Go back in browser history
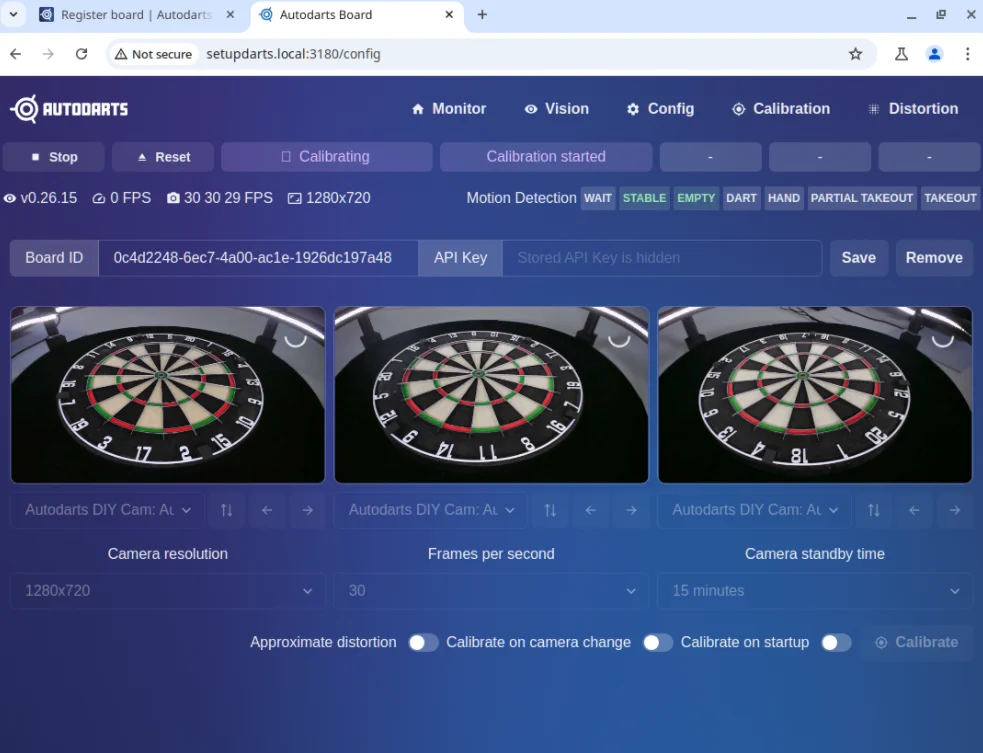Screen dimensions: 983x753 click(16, 54)
